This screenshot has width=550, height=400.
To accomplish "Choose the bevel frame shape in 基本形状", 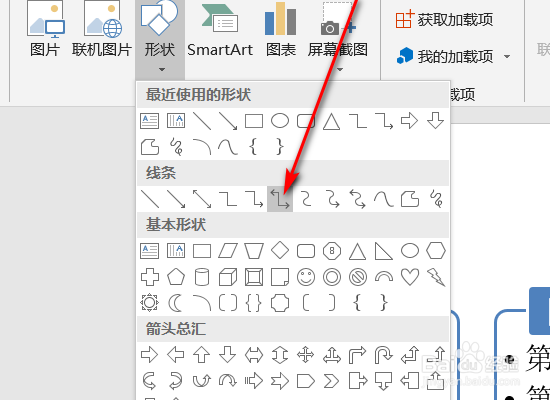I will (254, 277).
